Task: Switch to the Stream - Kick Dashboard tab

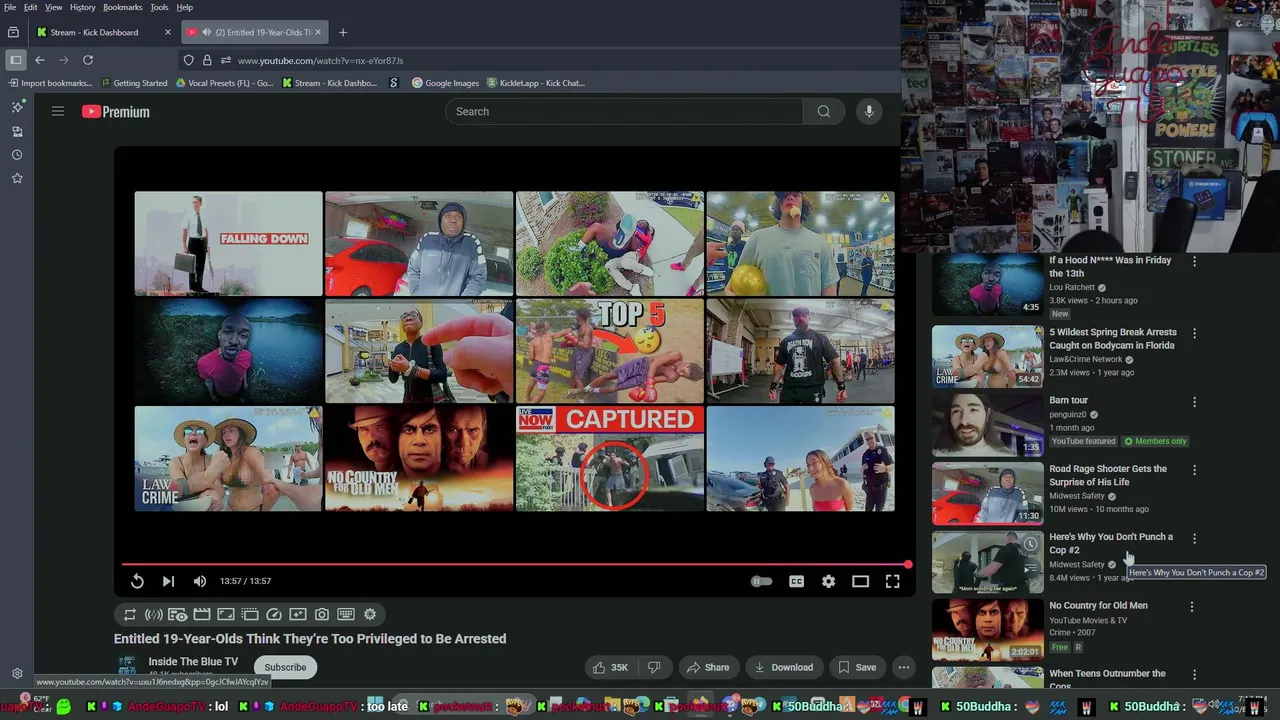Action: (x=104, y=32)
